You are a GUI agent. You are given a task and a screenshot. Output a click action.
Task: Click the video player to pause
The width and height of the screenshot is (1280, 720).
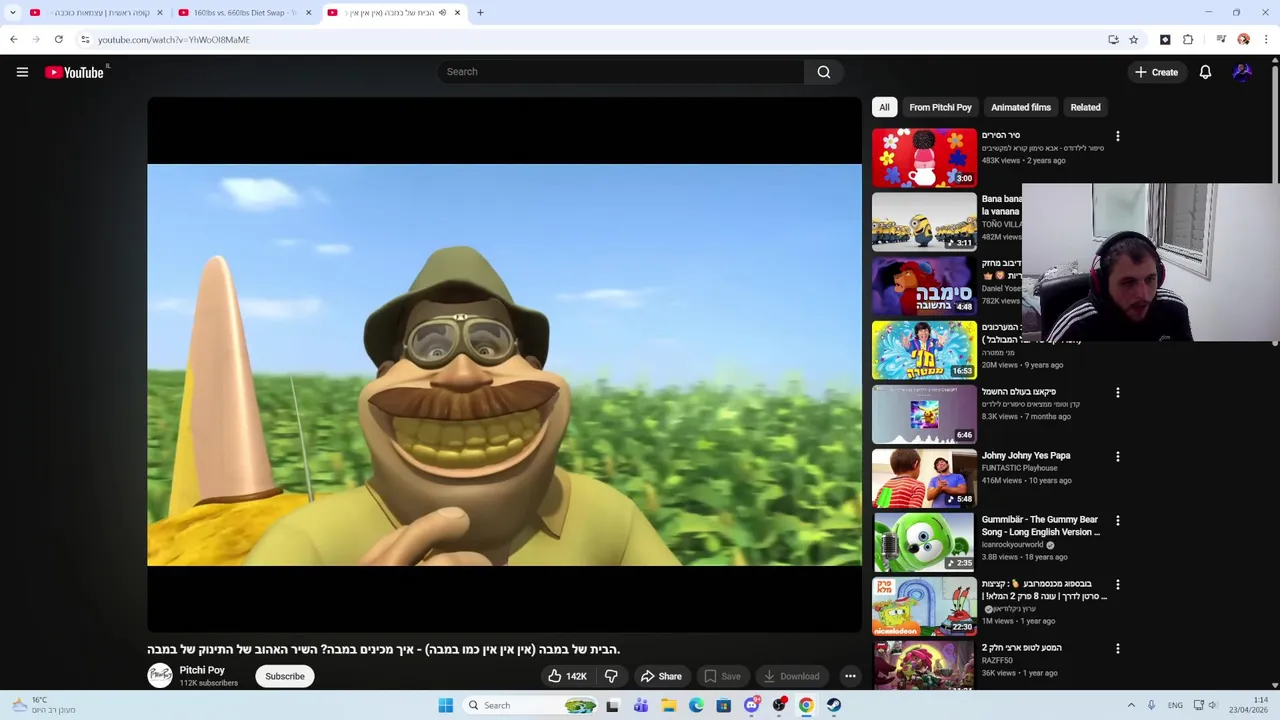coord(504,365)
